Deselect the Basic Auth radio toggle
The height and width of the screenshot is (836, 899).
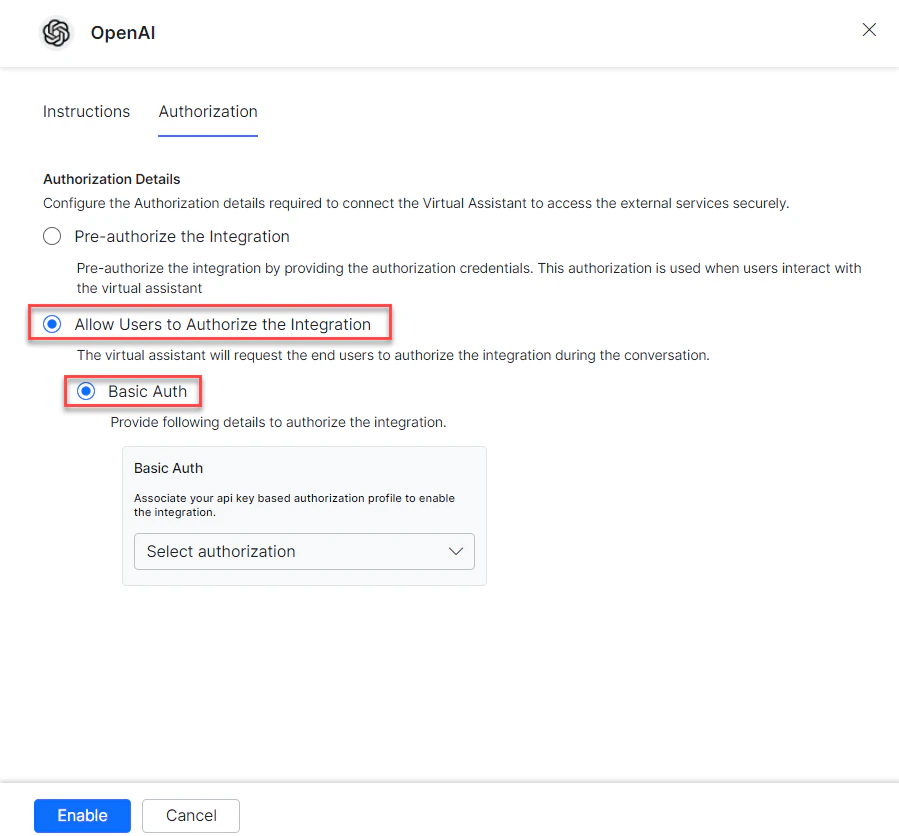[x=85, y=391]
